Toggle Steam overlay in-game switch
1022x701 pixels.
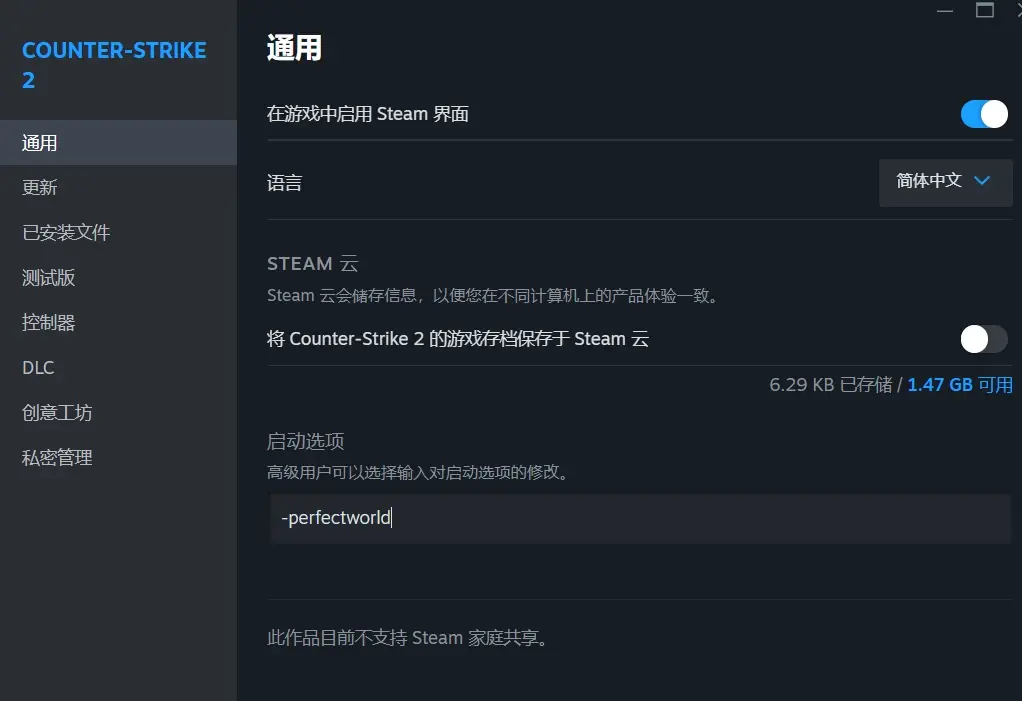click(984, 114)
